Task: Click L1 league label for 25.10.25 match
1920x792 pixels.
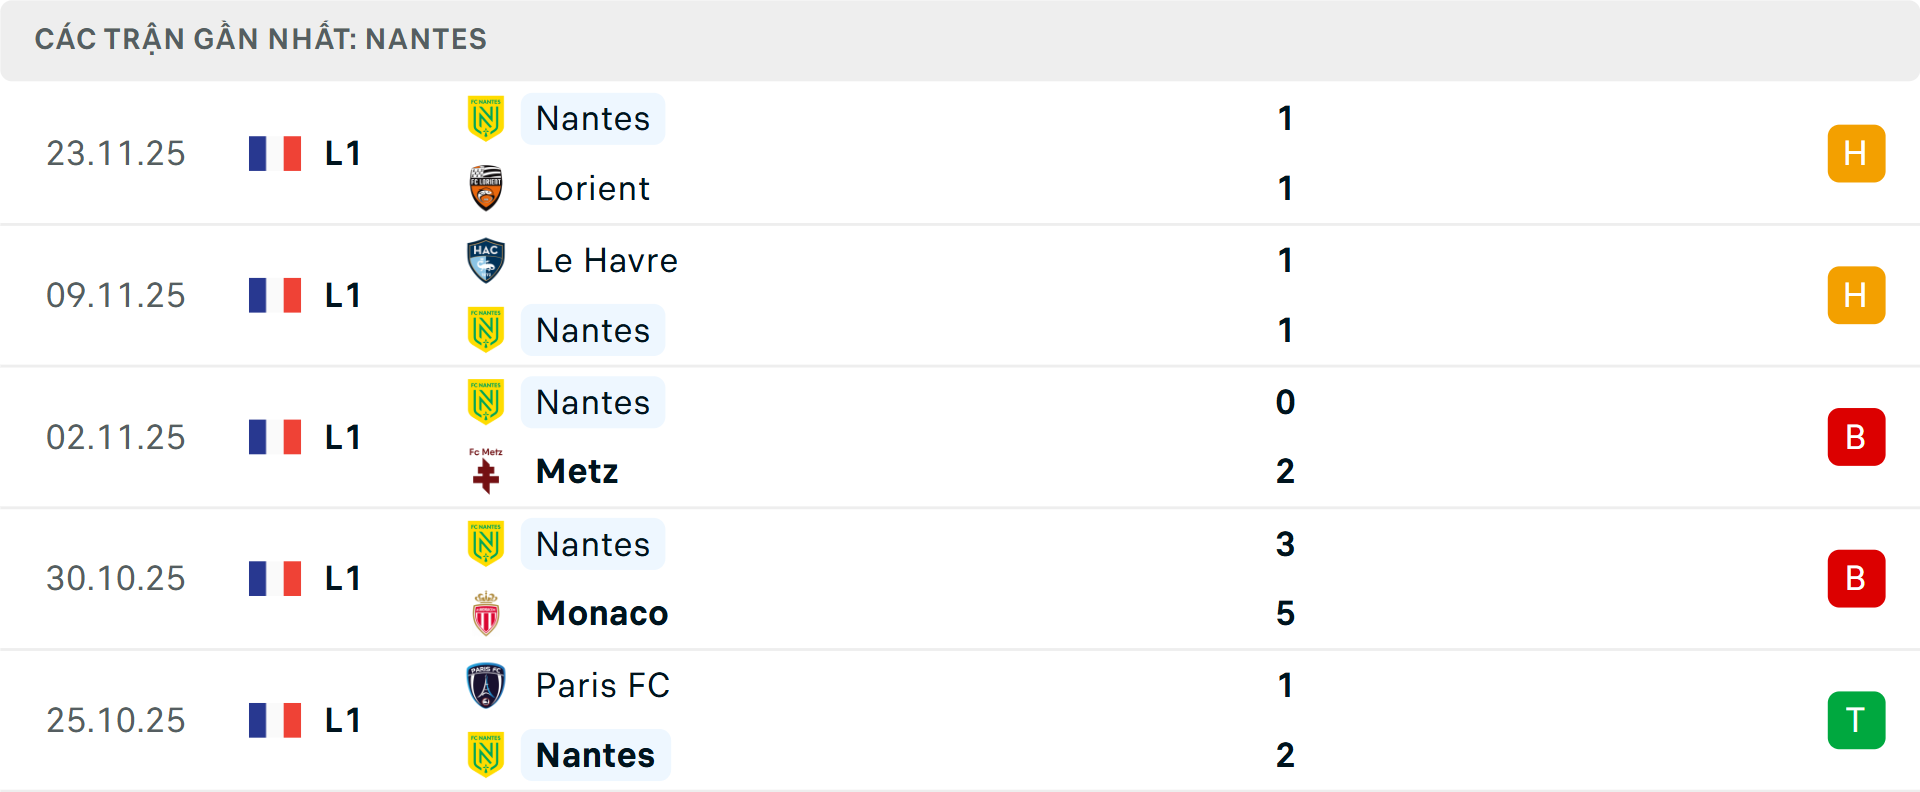Action: click(342, 720)
